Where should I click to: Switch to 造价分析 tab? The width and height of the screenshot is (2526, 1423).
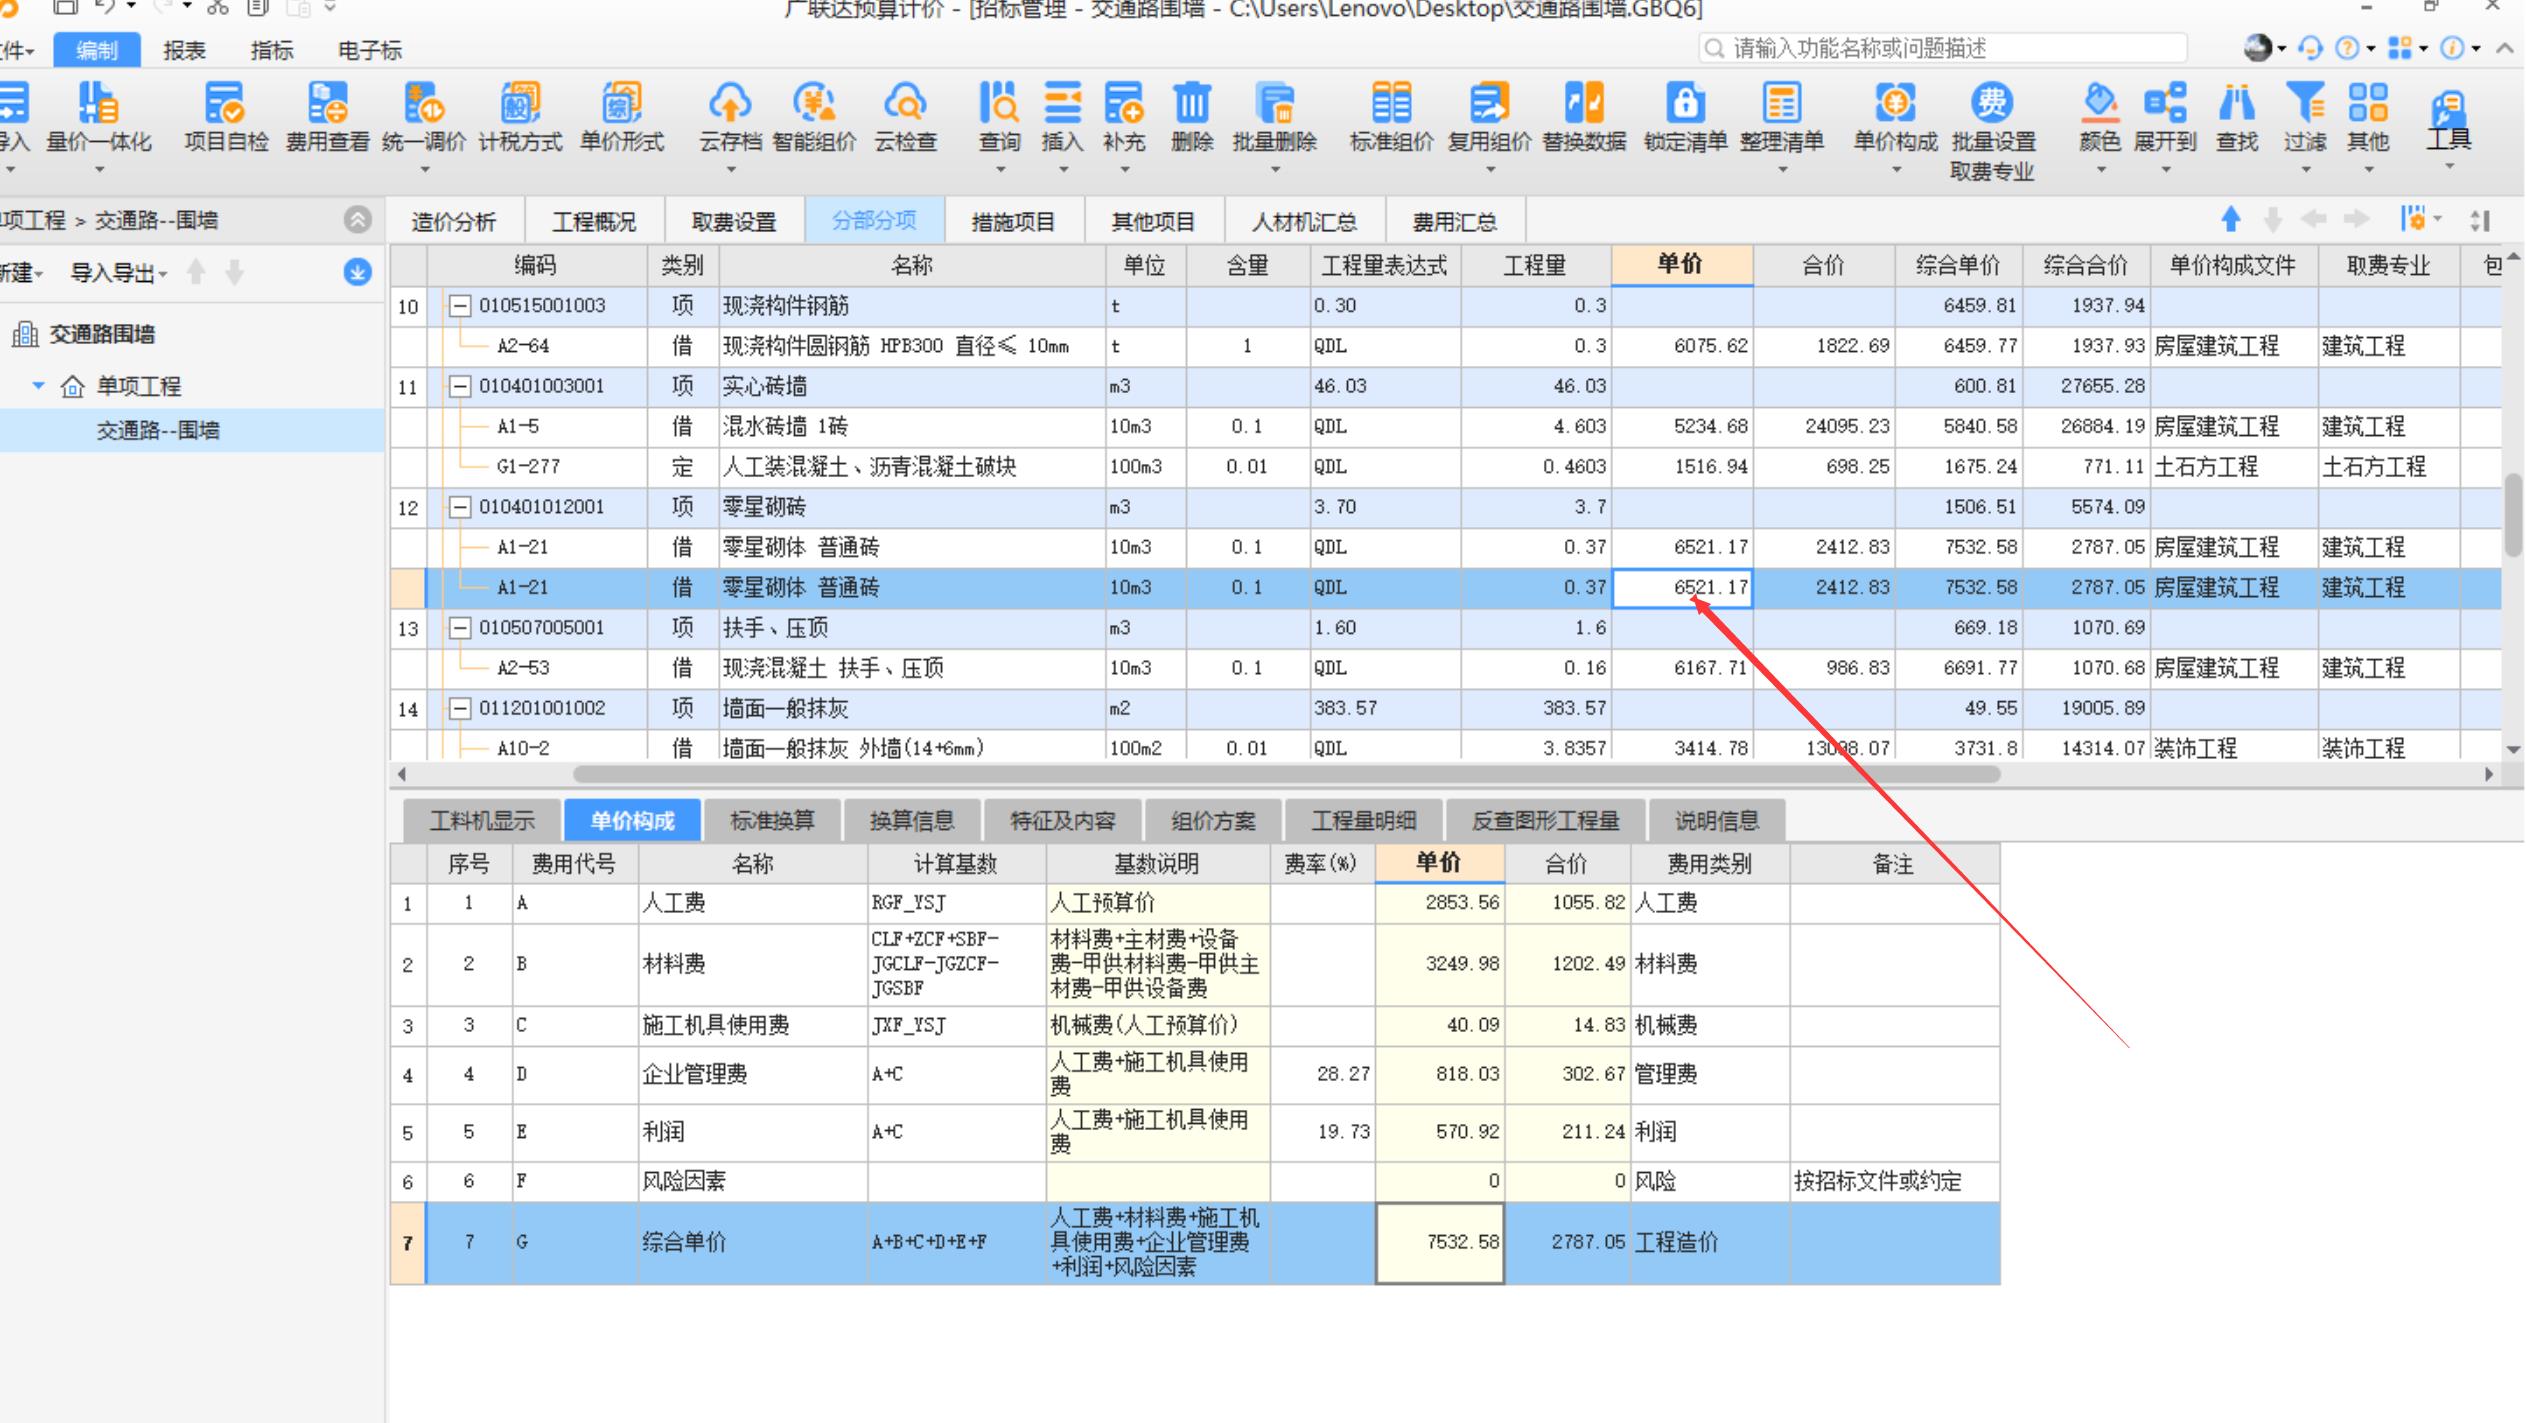(x=453, y=221)
